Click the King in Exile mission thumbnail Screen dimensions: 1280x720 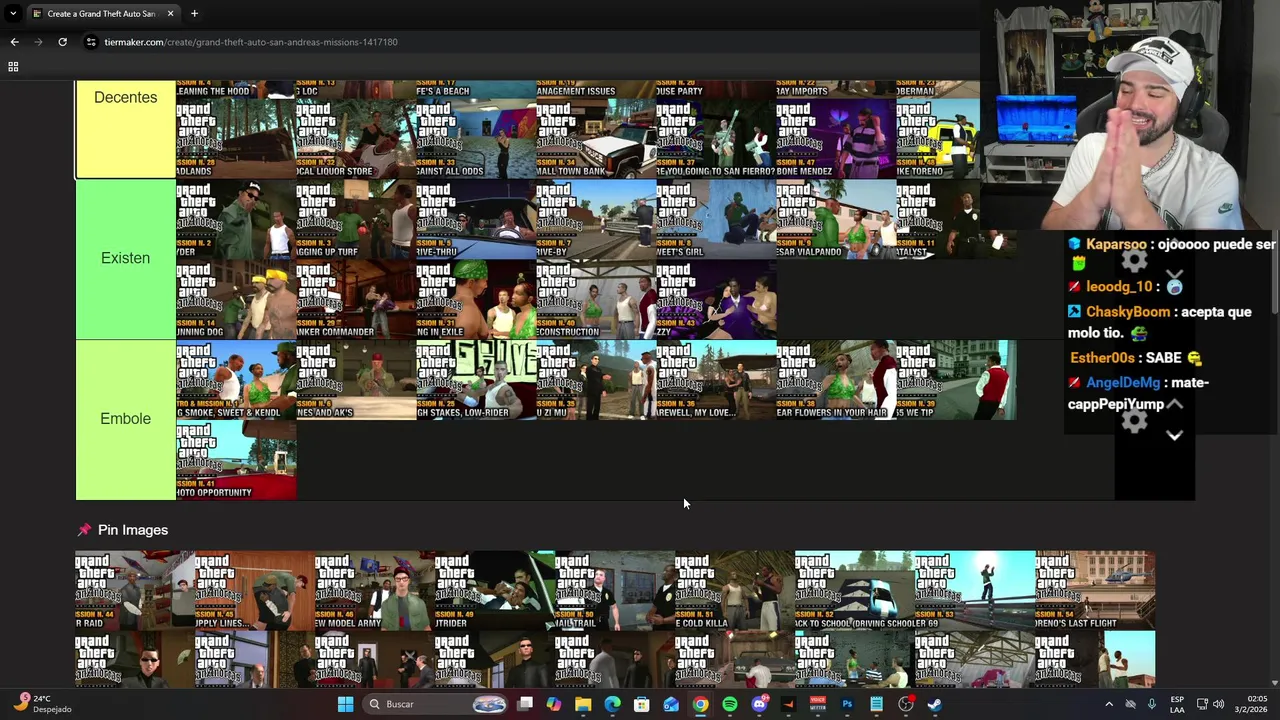476,299
